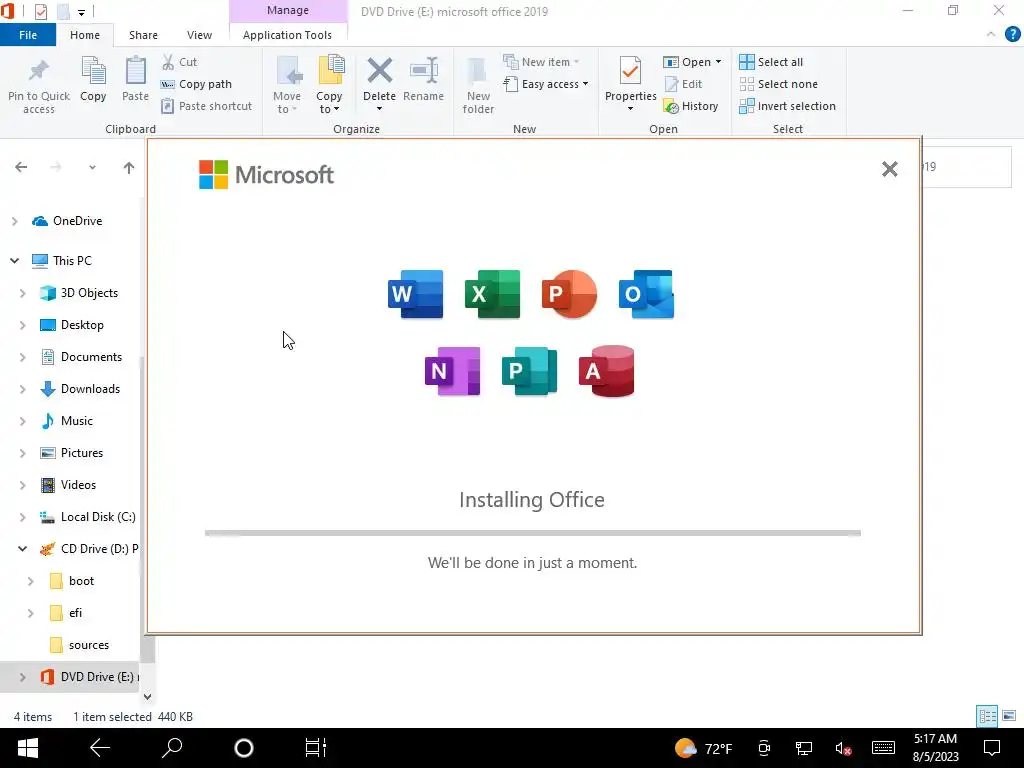Viewport: 1024px width, 768px height.
Task: Expand the 3D Objects node
Action: pyautogui.click(x=23, y=293)
